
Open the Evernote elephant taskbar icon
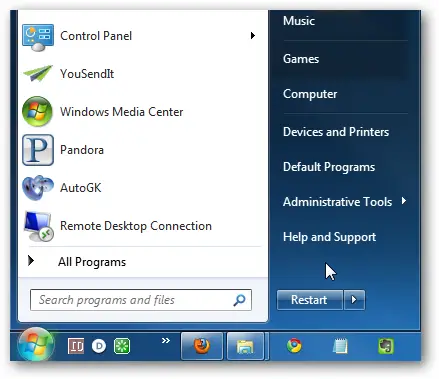tap(386, 346)
